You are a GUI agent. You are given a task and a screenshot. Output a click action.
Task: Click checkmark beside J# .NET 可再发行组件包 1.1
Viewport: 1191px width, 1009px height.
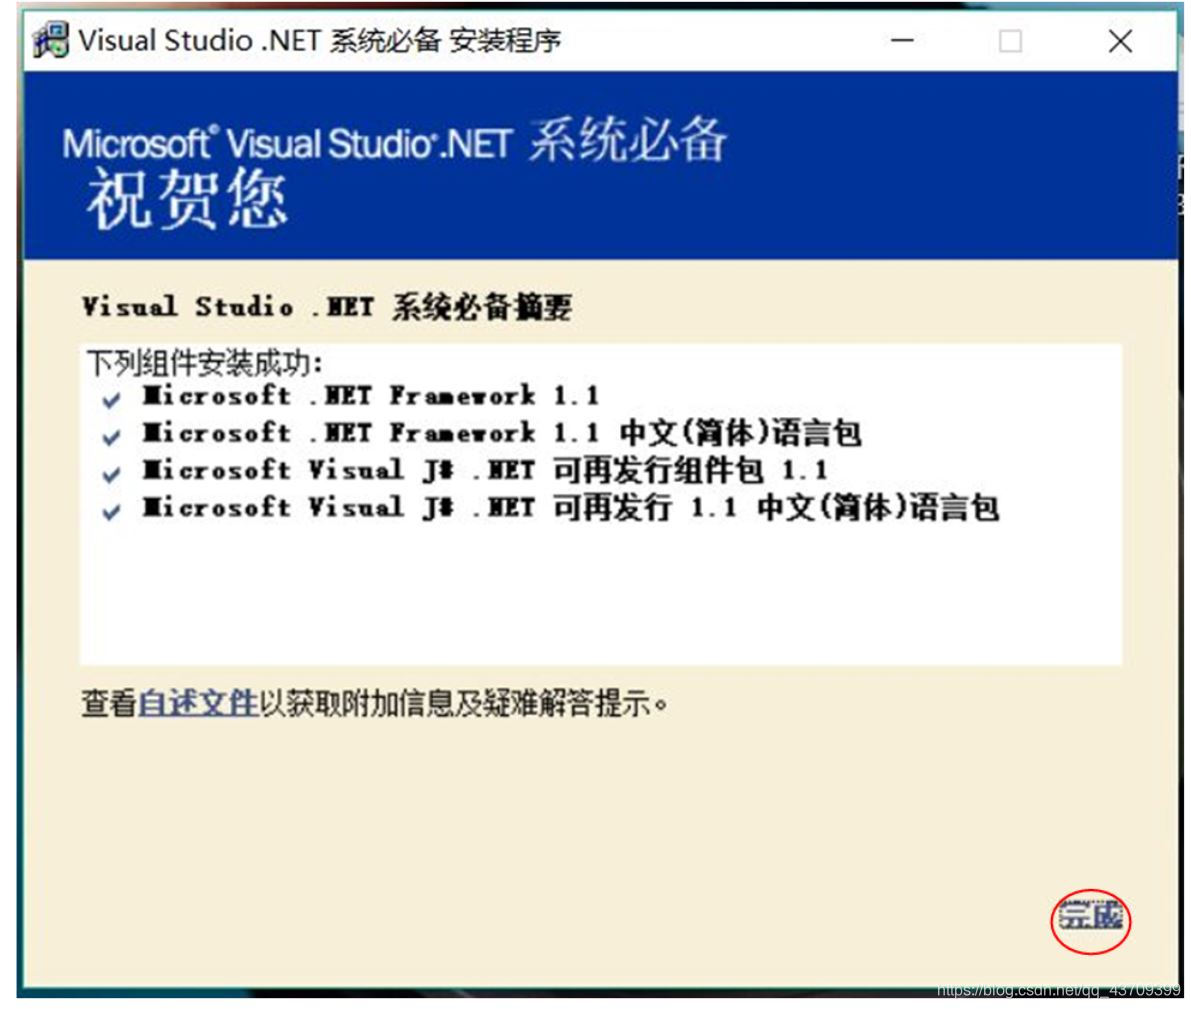(112, 474)
